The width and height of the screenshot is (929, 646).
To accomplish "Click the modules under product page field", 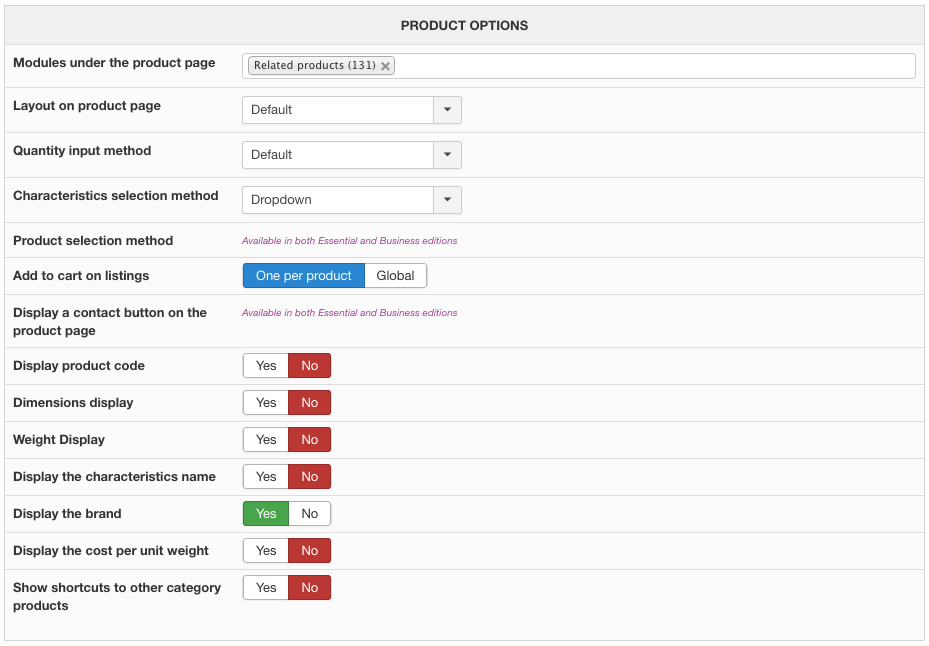I will pos(650,66).
